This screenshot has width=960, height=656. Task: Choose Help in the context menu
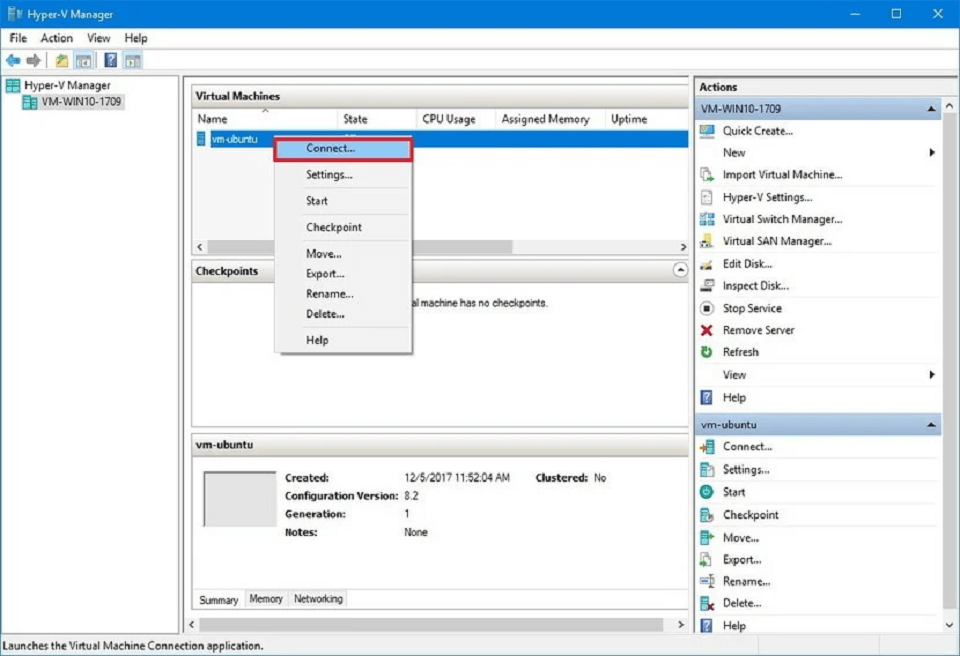(x=343, y=340)
